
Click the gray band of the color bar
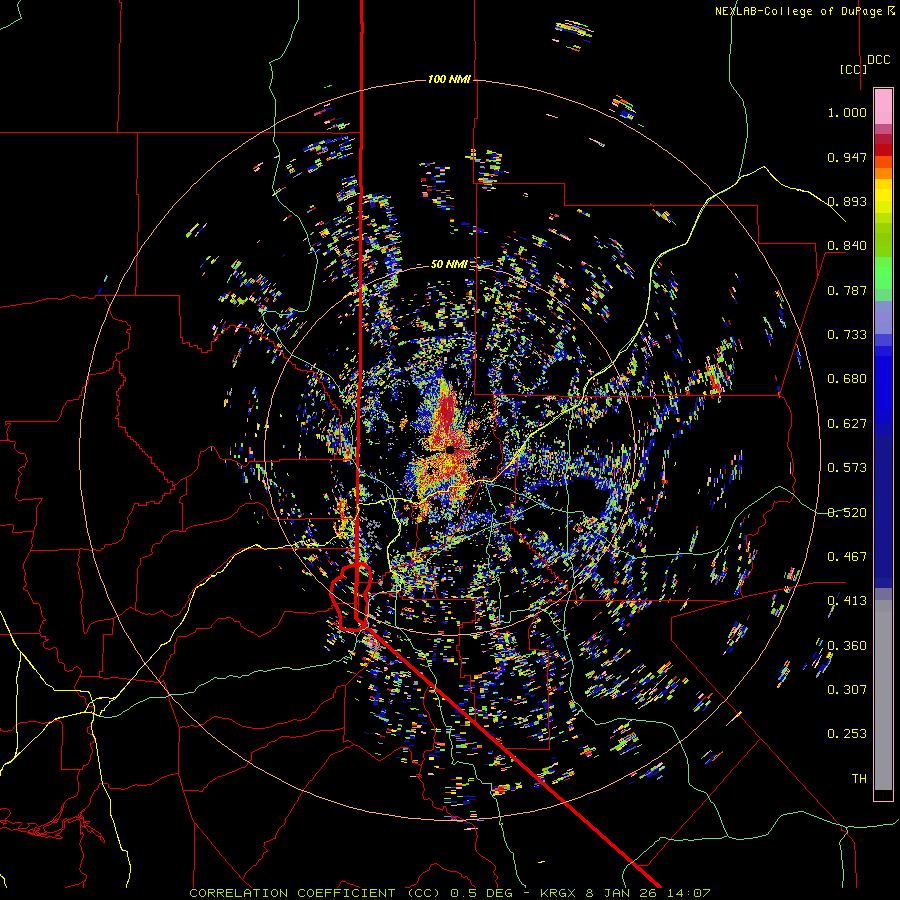[x=883, y=695]
